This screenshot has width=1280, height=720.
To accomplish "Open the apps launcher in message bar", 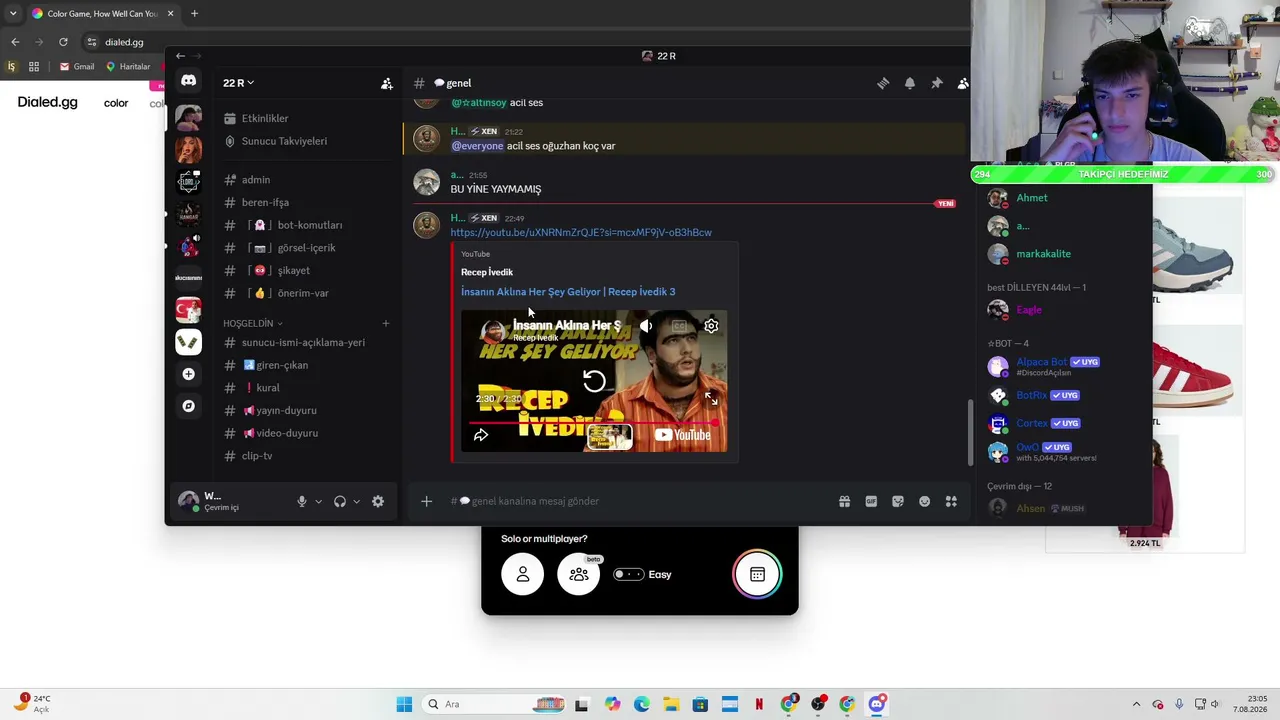I will point(951,501).
